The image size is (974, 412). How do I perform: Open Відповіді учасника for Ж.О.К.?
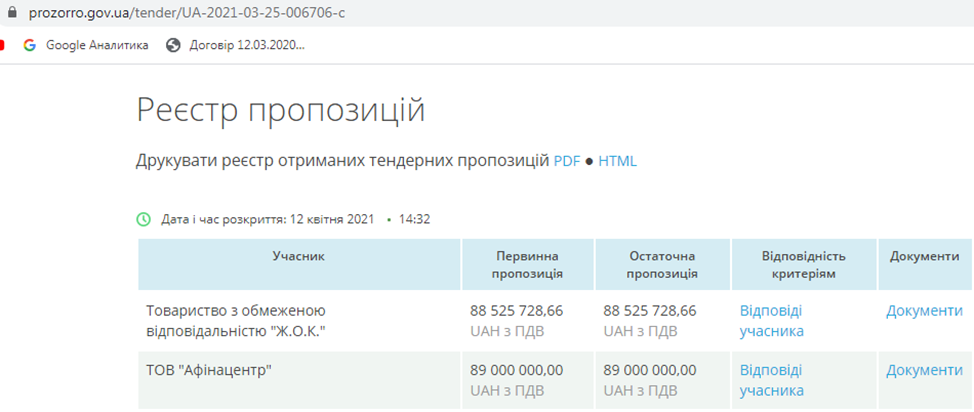(x=771, y=321)
